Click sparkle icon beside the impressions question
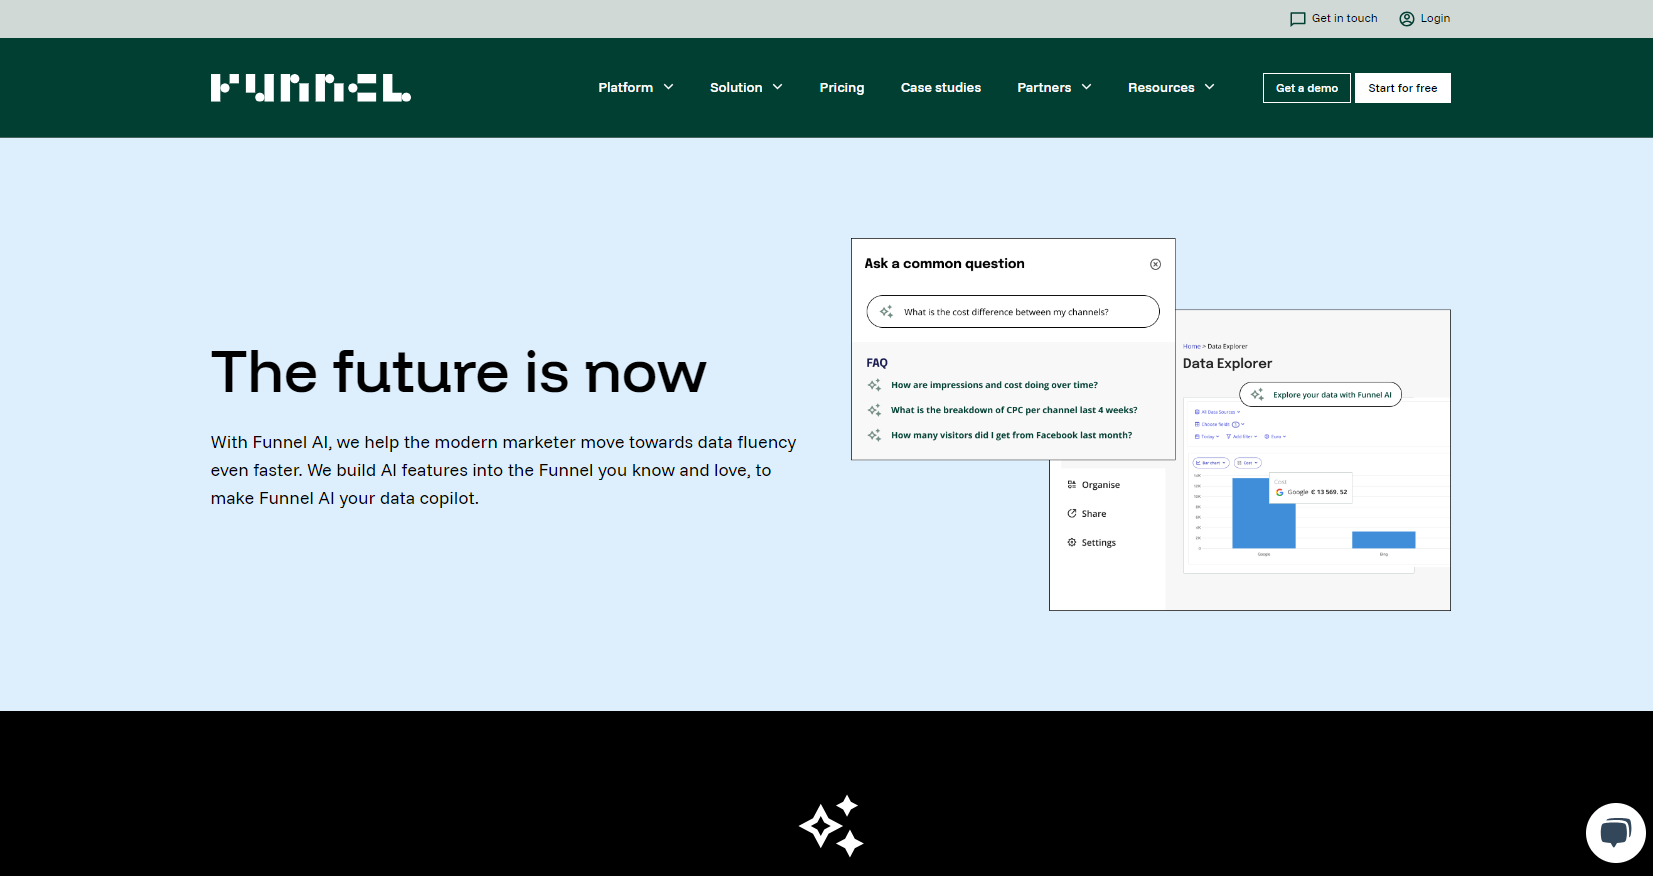The width and height of the screenshot is (1653, 876). pyautogui.click(x=874, y=385)
